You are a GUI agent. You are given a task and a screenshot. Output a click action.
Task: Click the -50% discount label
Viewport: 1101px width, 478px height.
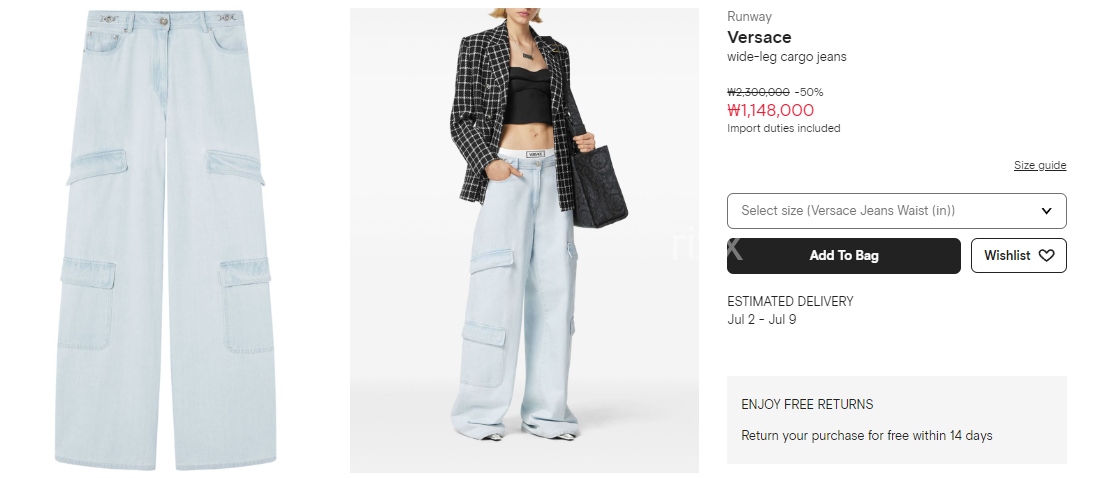809,92
